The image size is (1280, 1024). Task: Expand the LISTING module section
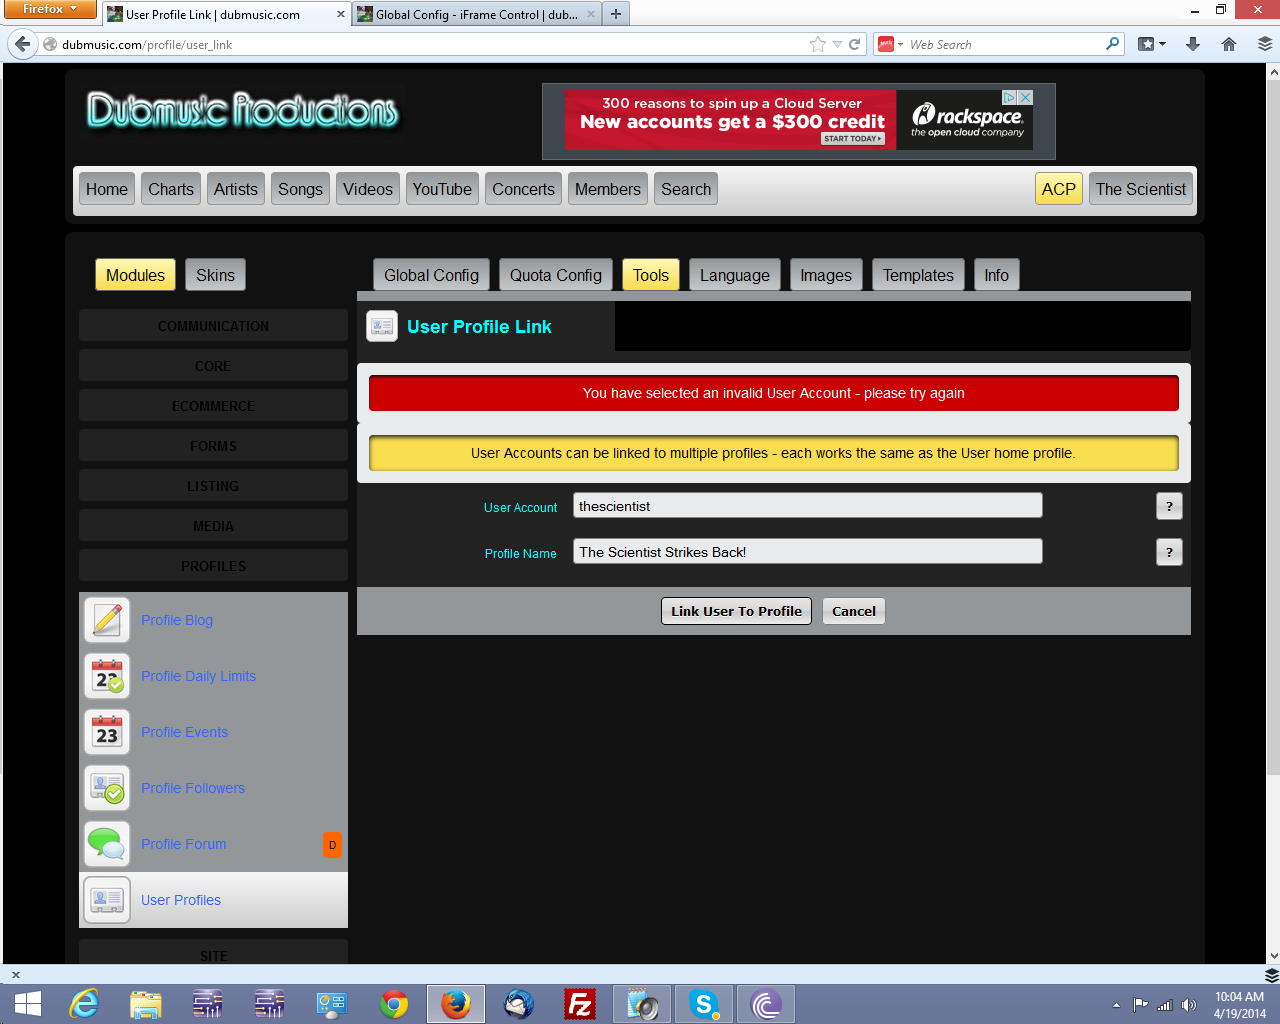point(213,486)
